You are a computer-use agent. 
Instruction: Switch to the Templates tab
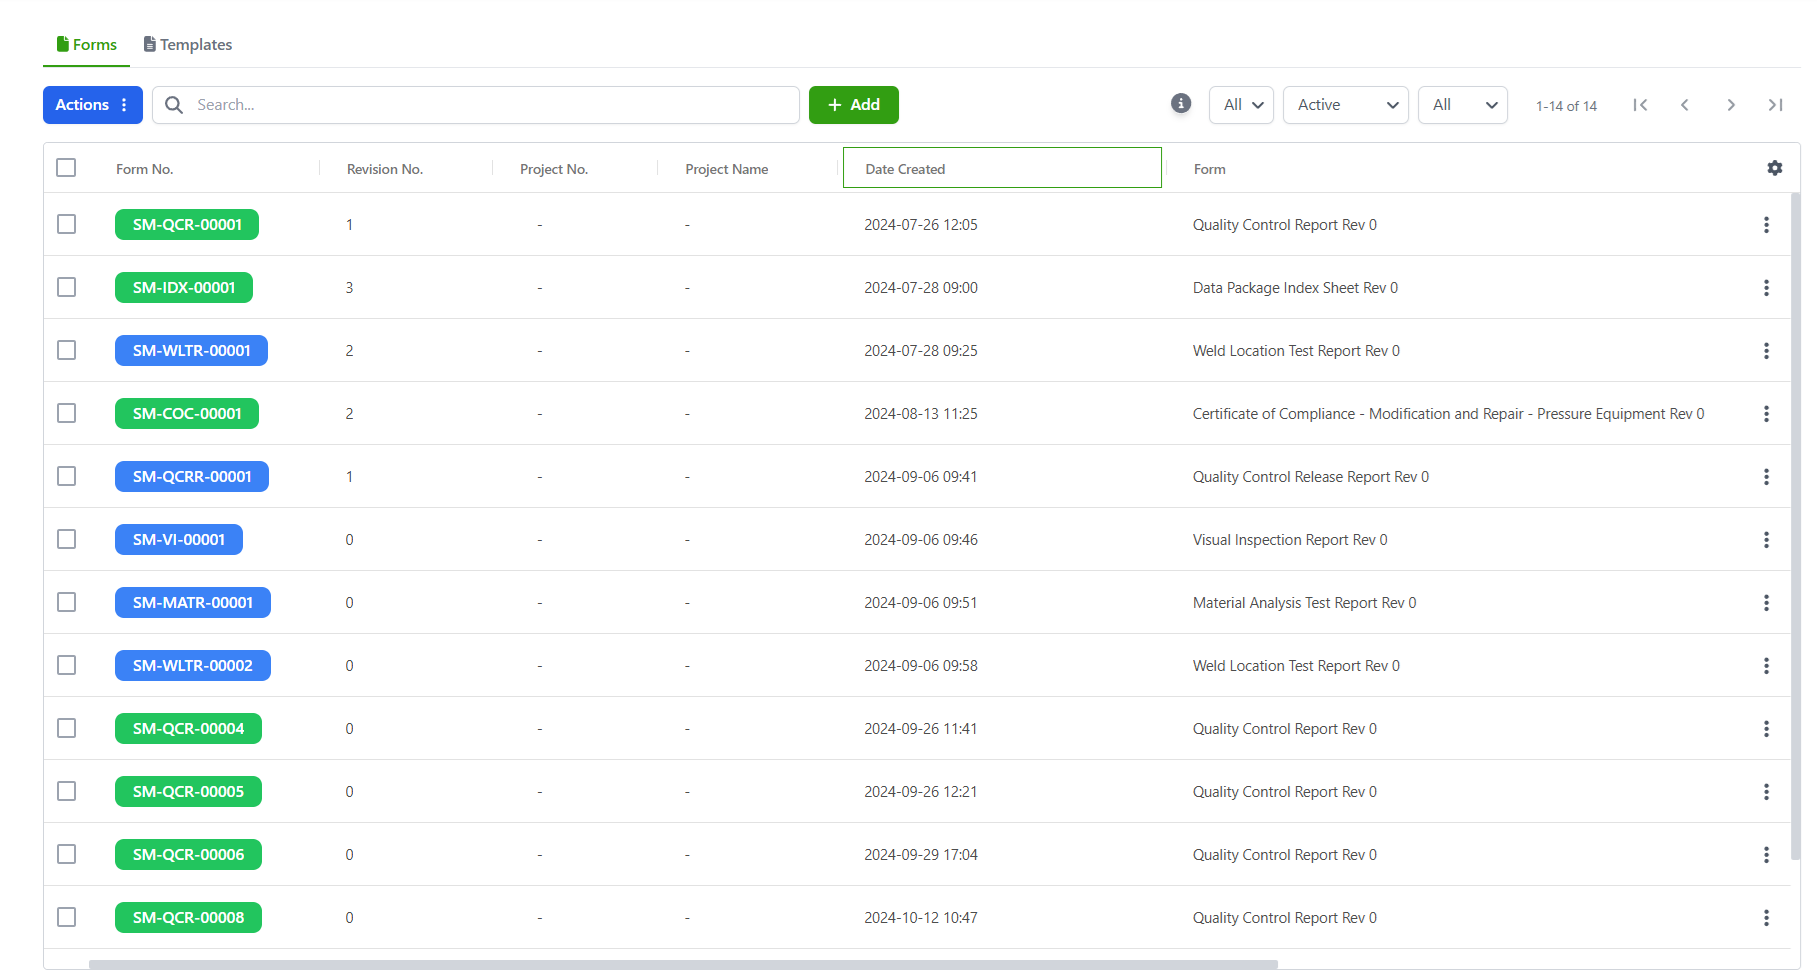[x=188, y=45]
